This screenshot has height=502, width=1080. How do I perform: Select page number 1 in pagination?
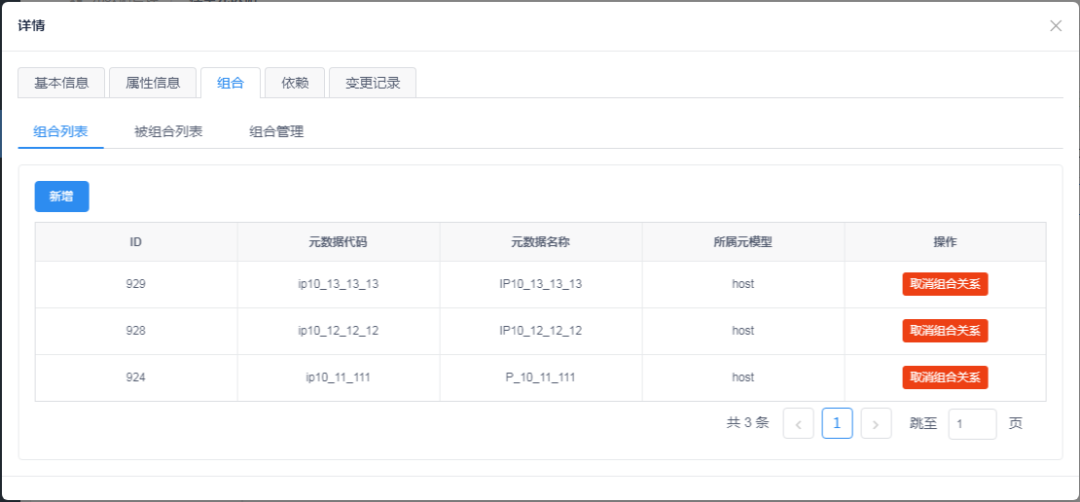837,423
